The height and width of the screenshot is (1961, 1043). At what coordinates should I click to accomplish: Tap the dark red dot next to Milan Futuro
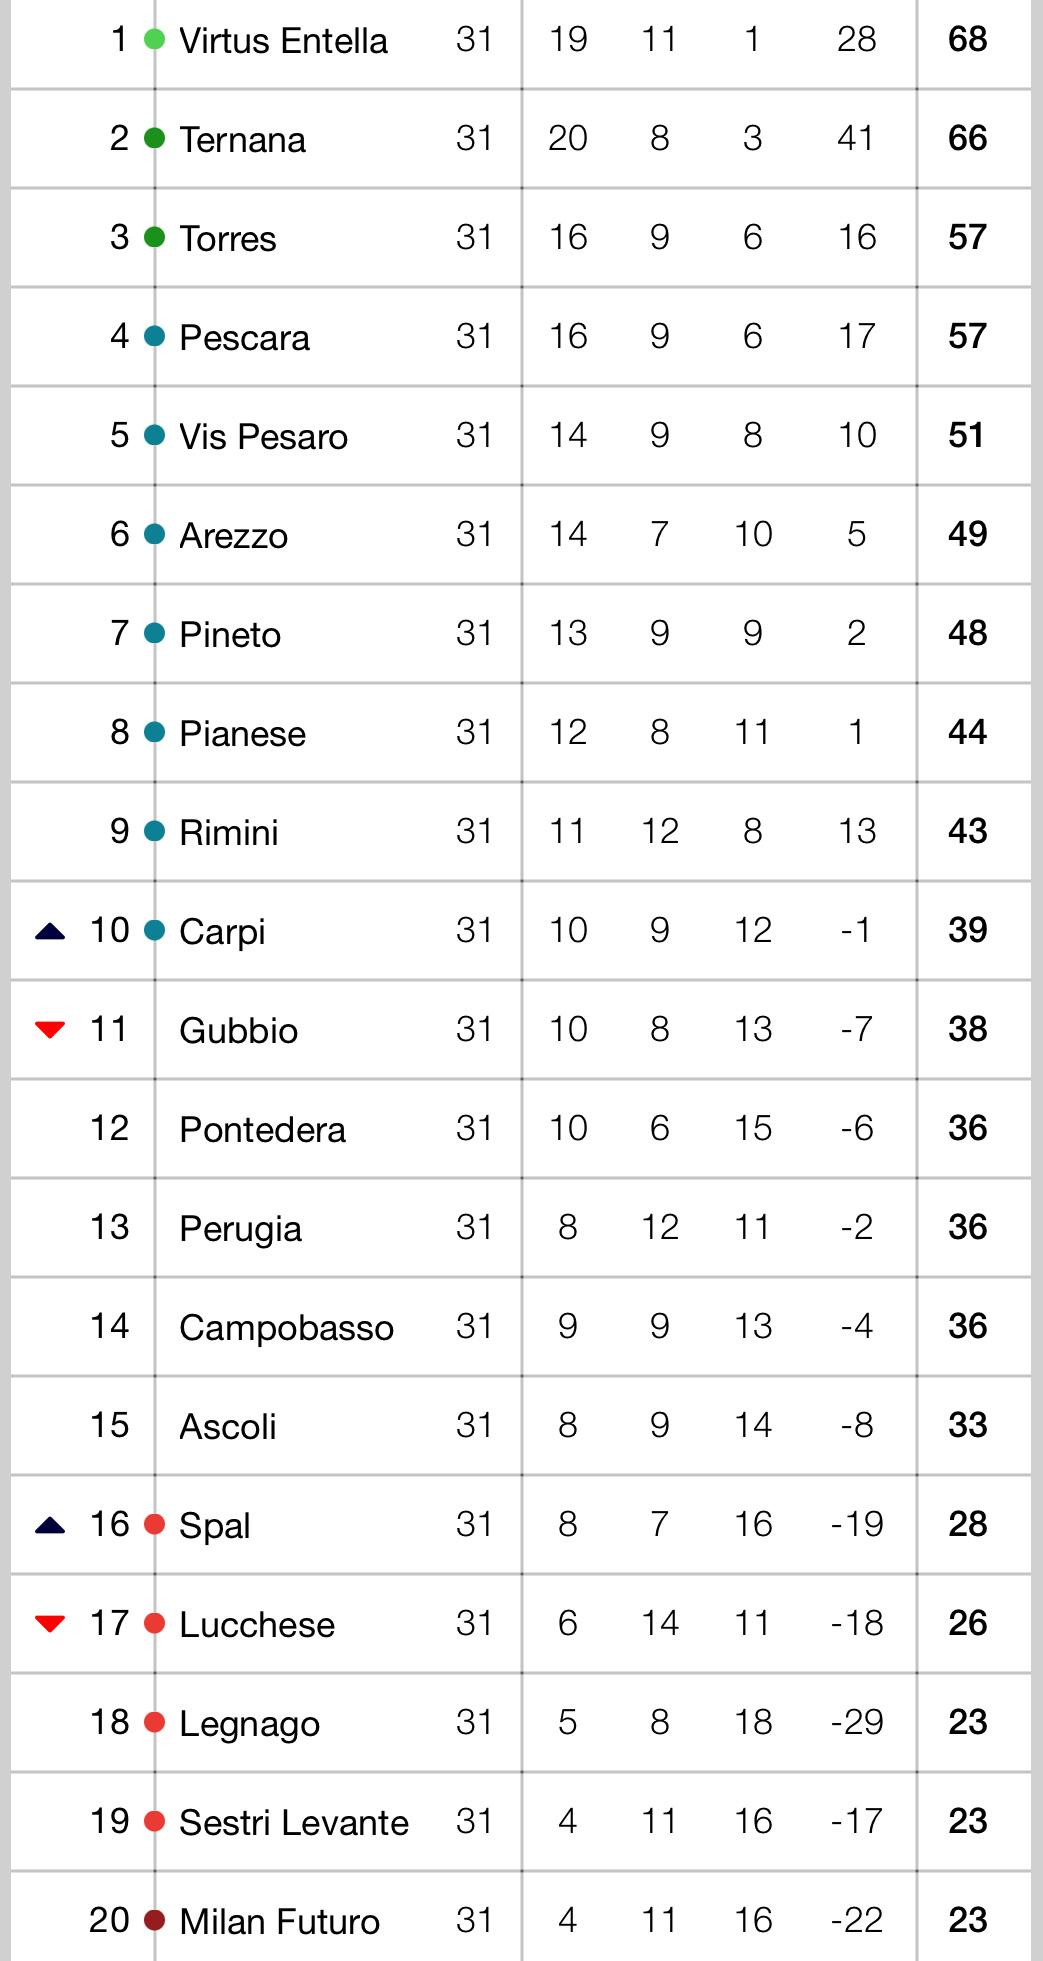(154, 1920)
